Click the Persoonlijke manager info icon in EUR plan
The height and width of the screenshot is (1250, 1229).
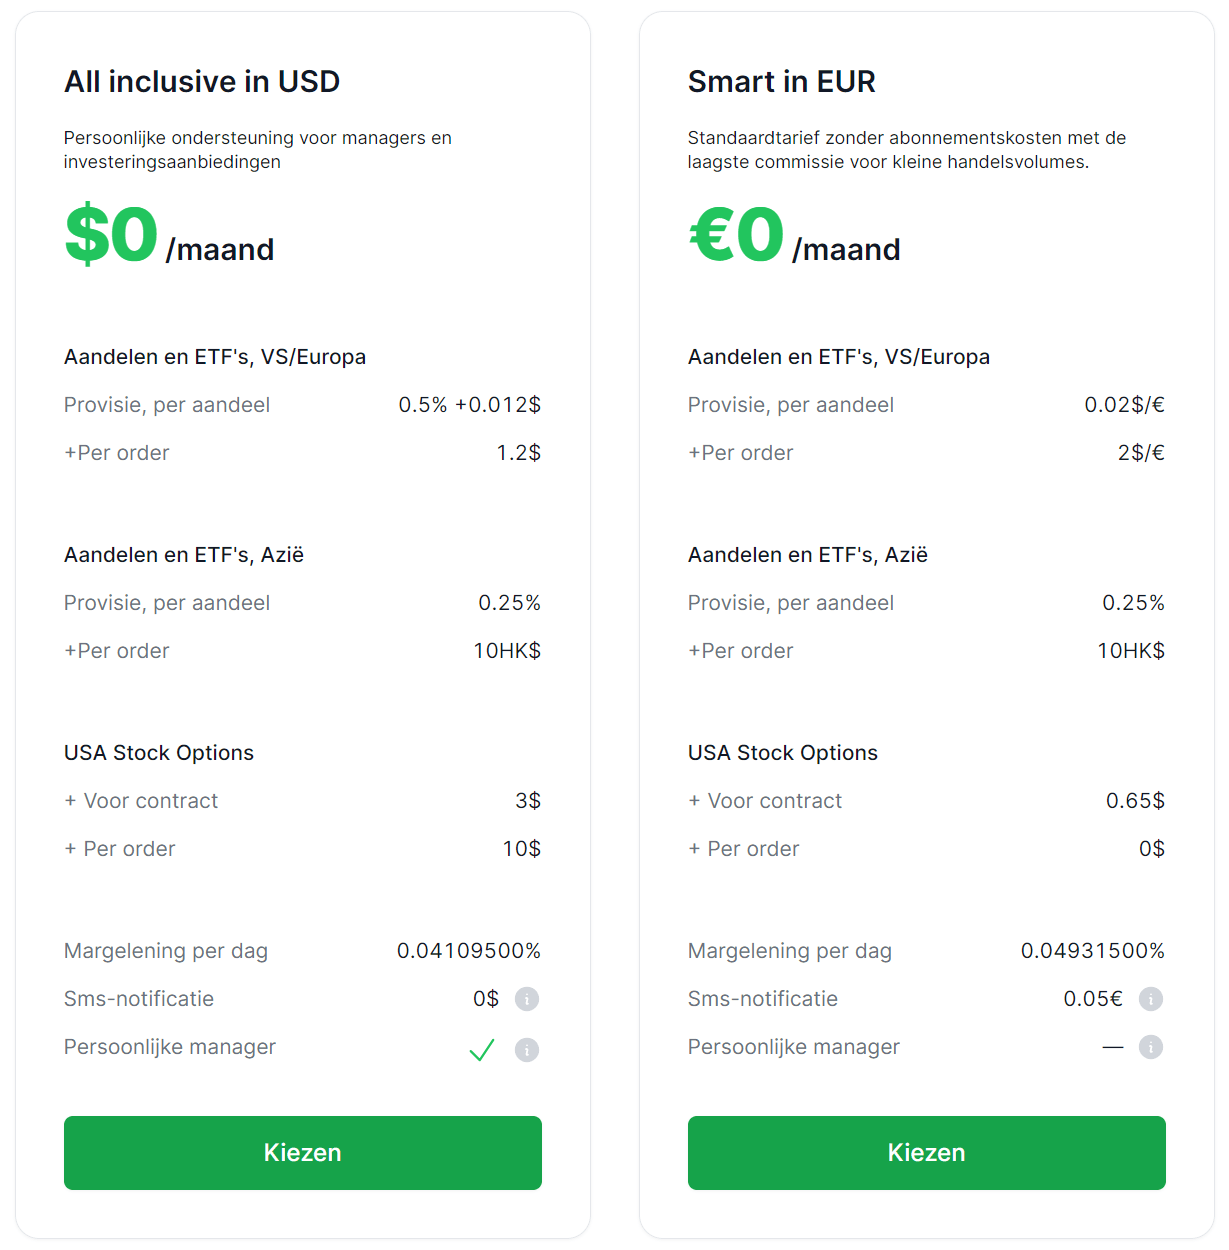(x=1151, y=1047)
